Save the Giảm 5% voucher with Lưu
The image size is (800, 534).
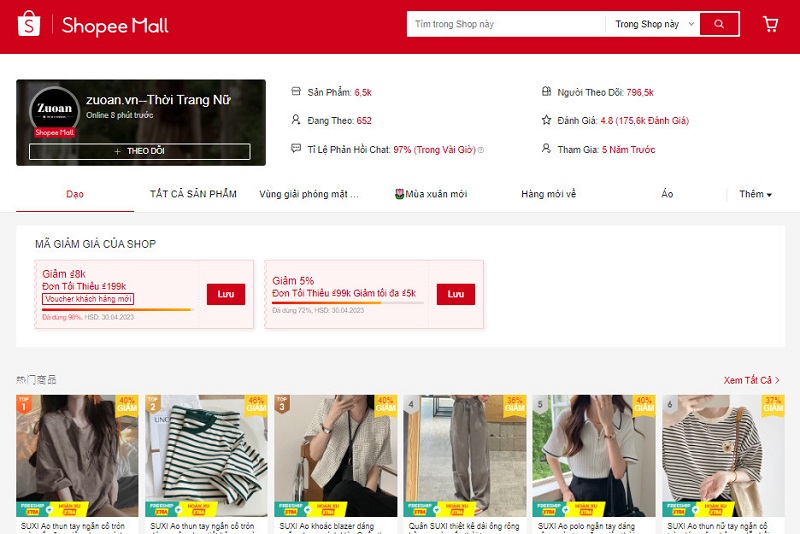[x=455, y=294]
